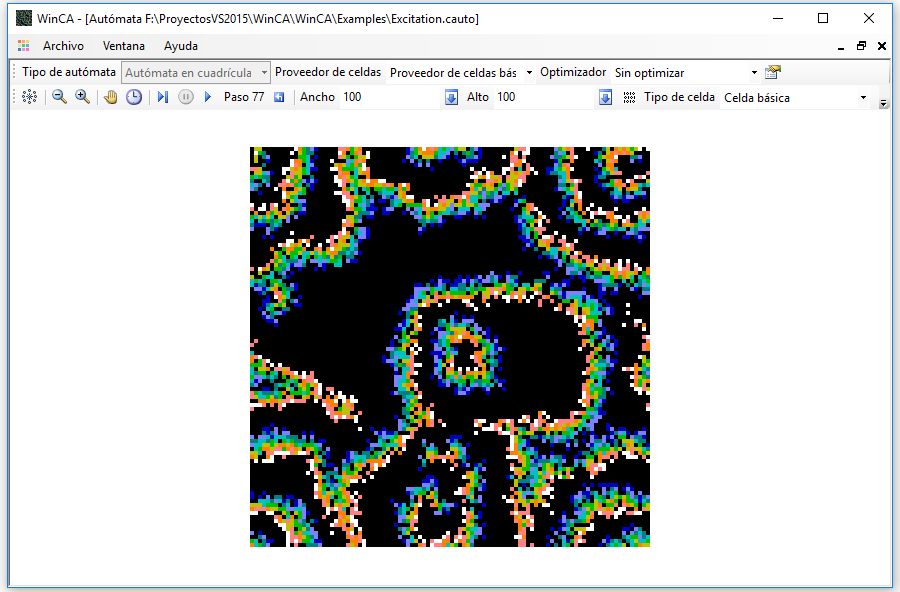Click the Alto height input field
900x592 pixels.
(544, 97)
